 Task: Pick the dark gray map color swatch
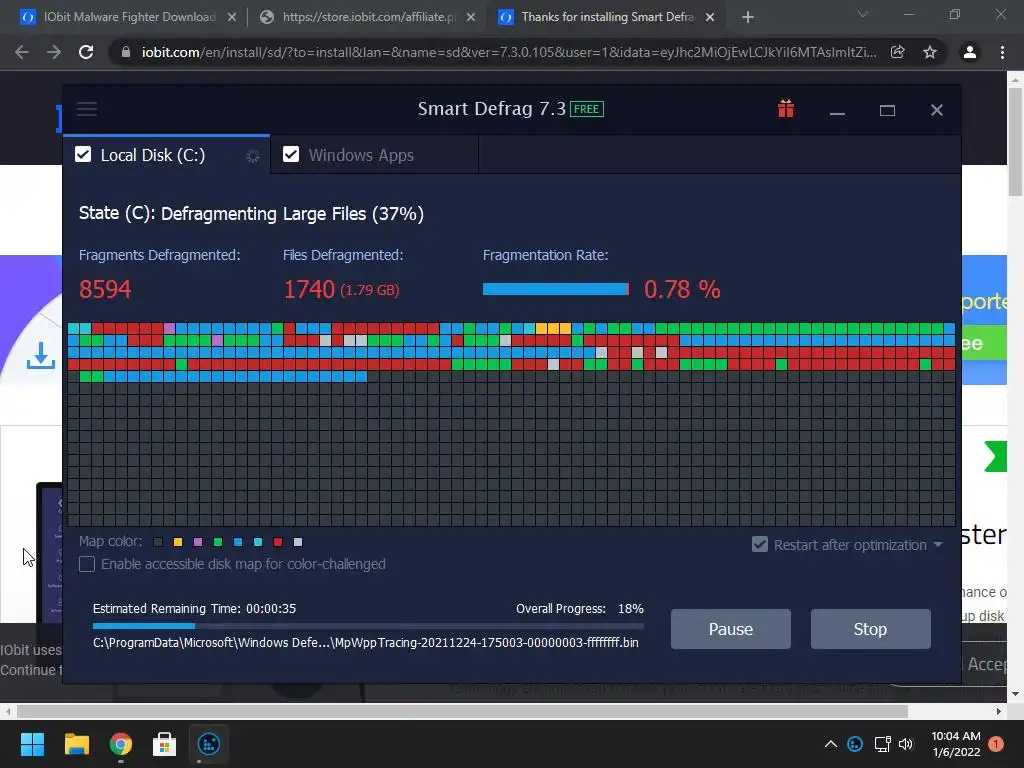(158, 542)
